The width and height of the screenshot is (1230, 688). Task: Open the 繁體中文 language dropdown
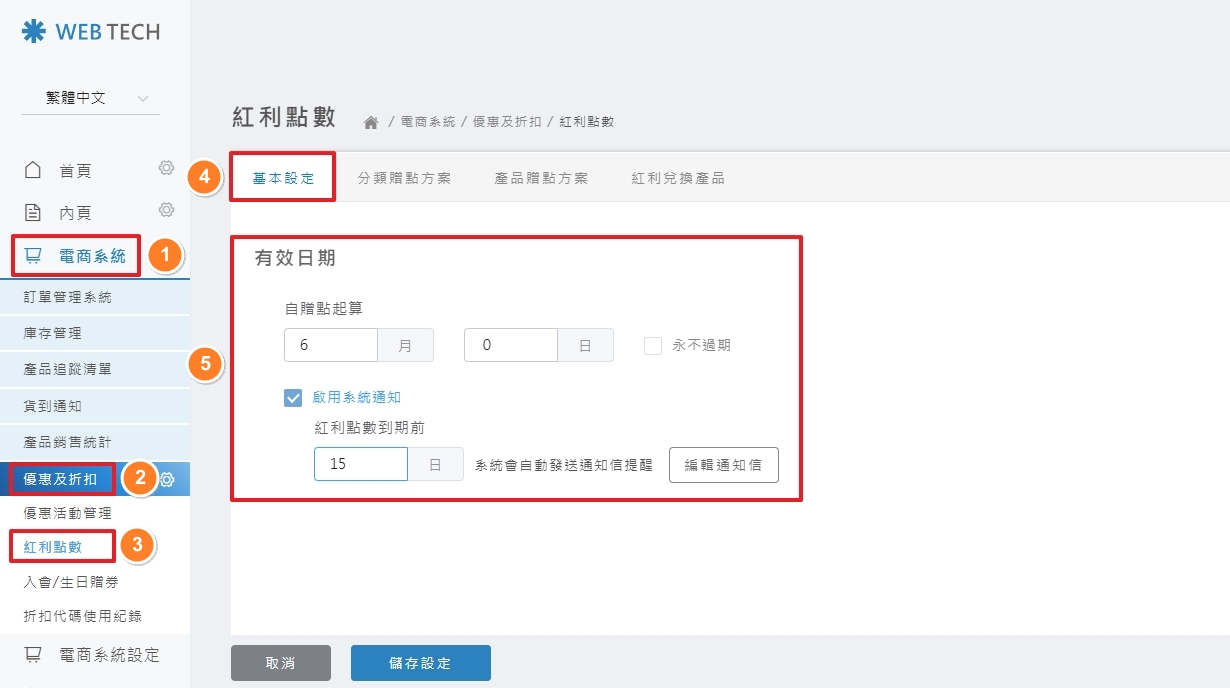pyautogui.click(x=88, y=98)
